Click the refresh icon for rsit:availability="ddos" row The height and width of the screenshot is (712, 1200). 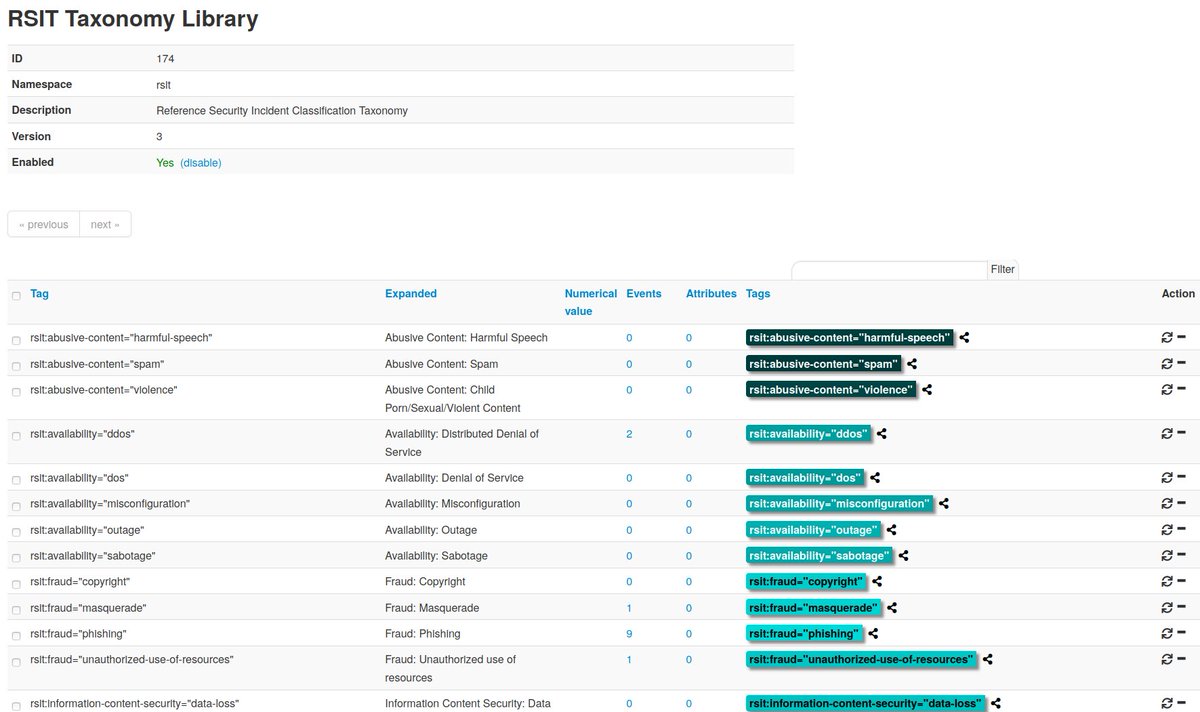[x=1167, y=434]
